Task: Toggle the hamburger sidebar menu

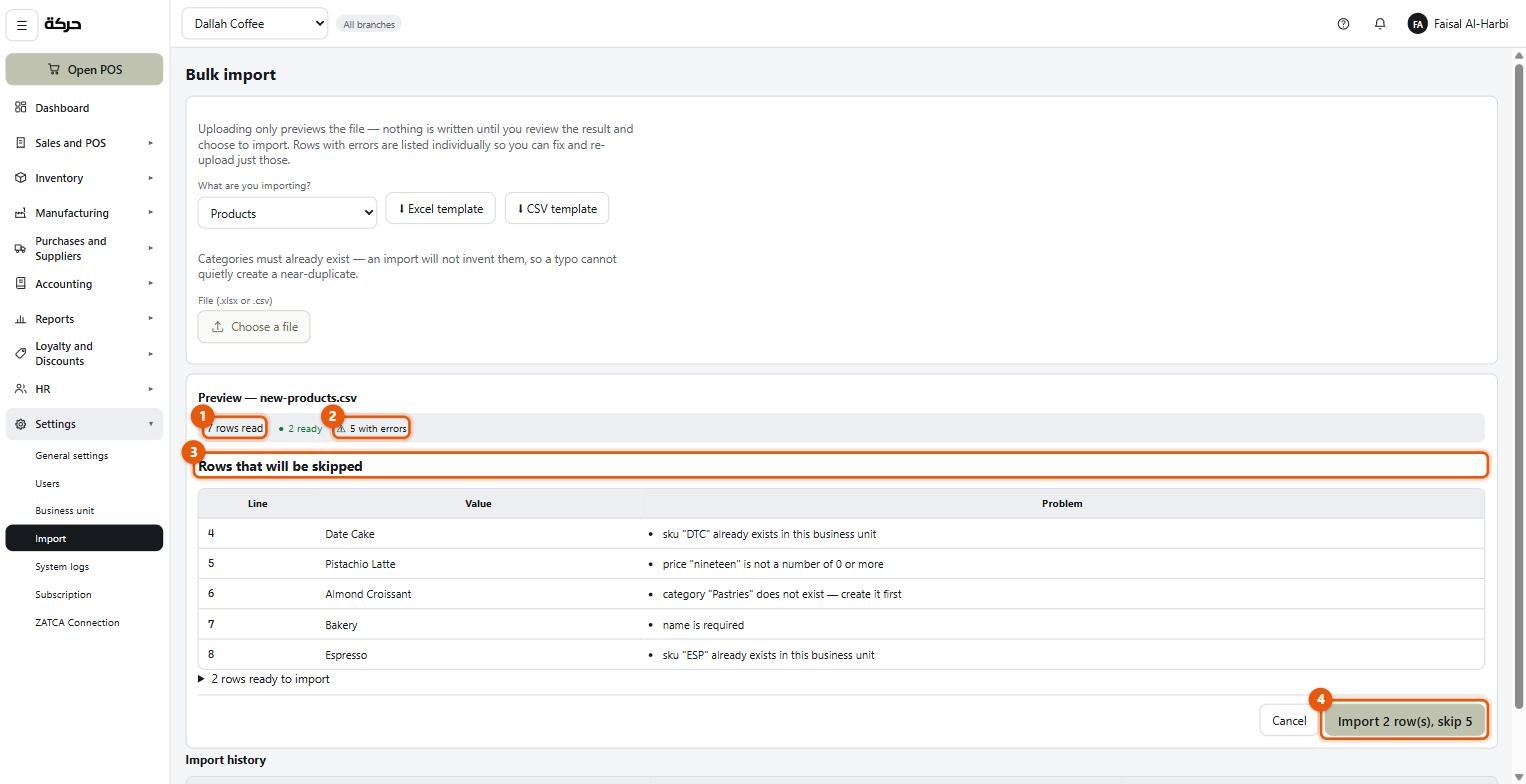Action: tap(21, 25)
